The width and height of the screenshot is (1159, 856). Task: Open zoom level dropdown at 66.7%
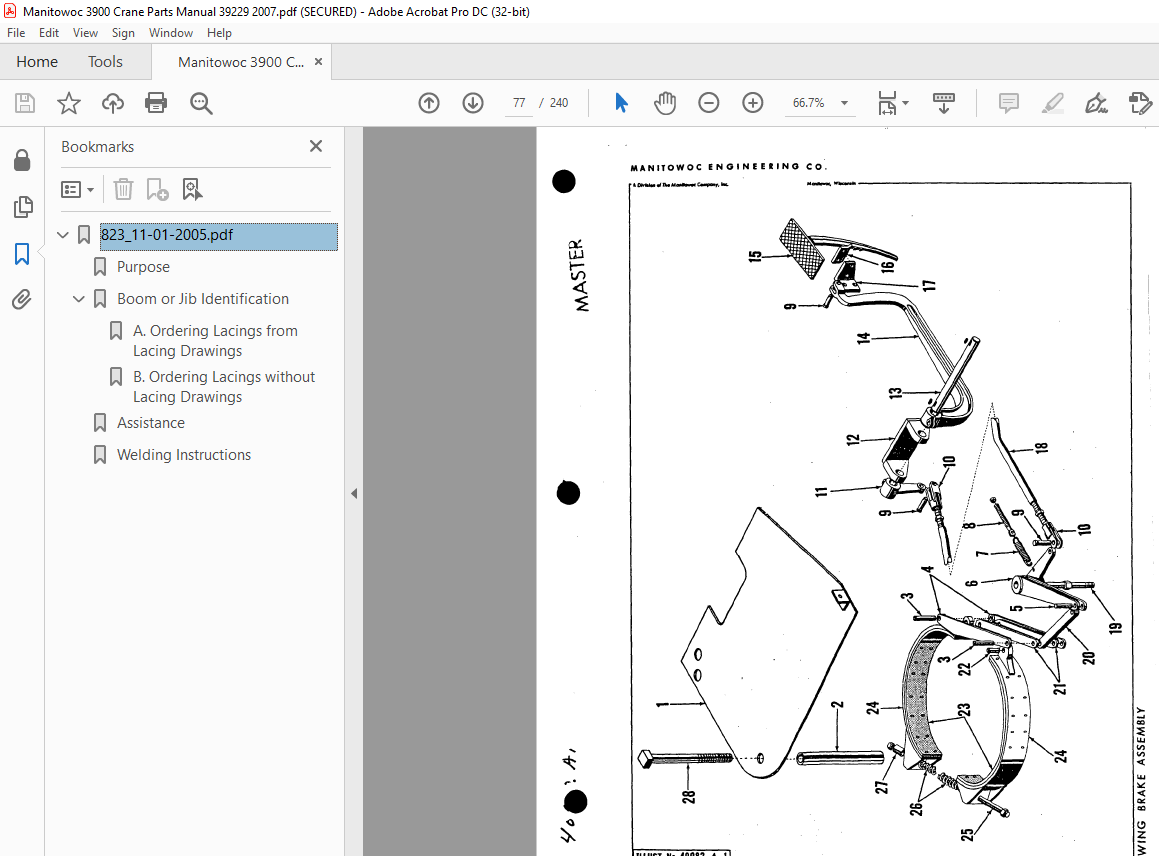coord(845,103)
